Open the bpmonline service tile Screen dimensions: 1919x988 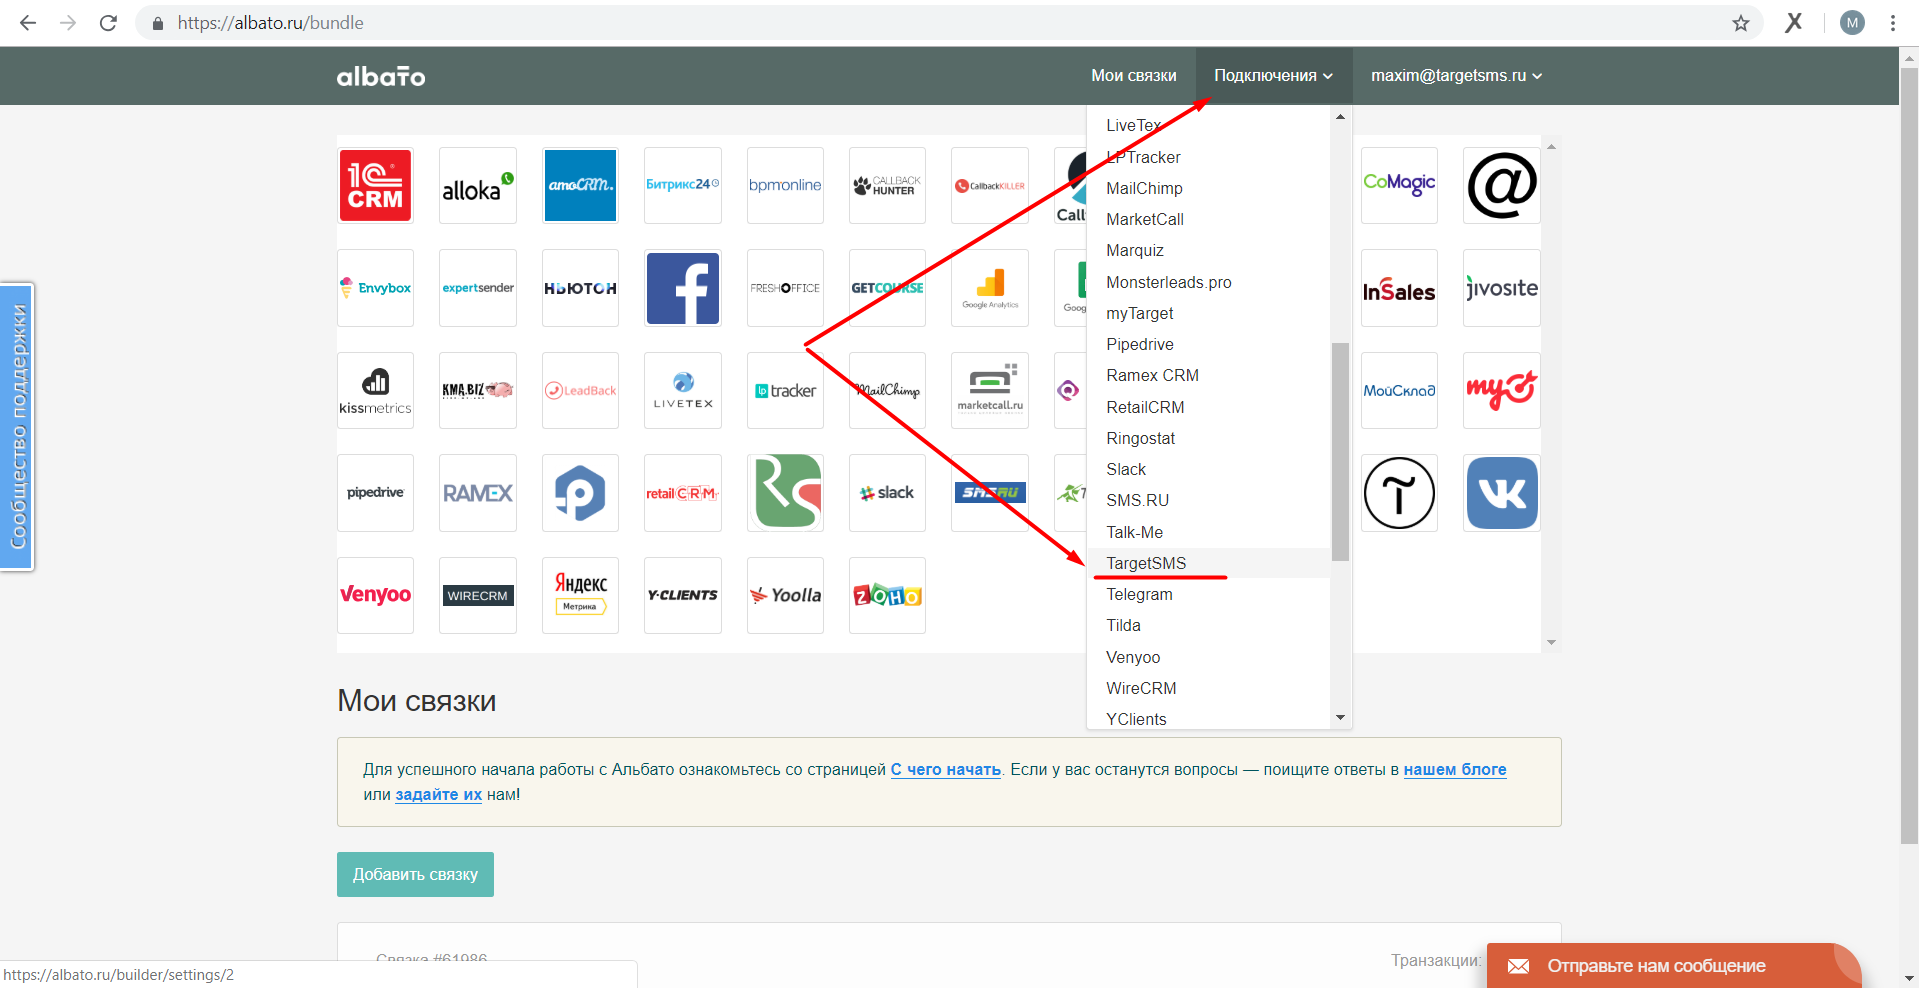click(x=785, y=185)
